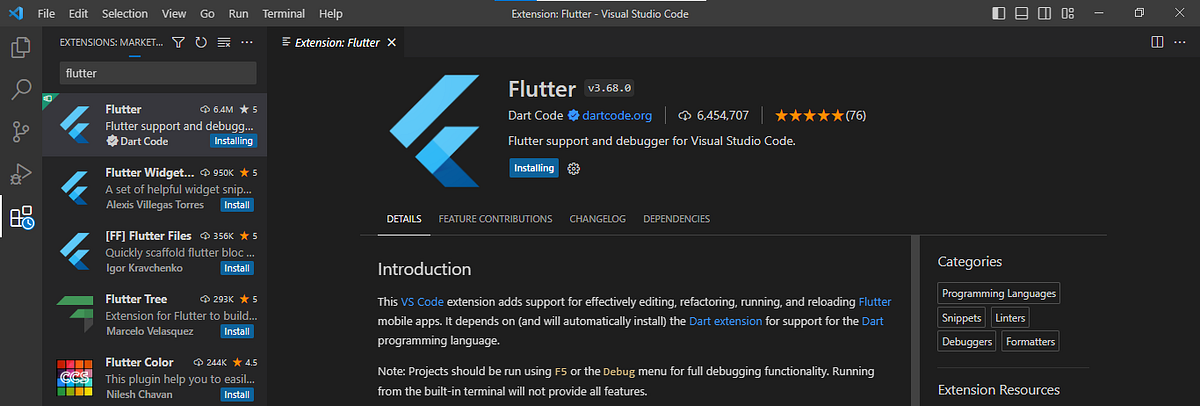Switch to the Dependencies tab

tap(676, 219)
